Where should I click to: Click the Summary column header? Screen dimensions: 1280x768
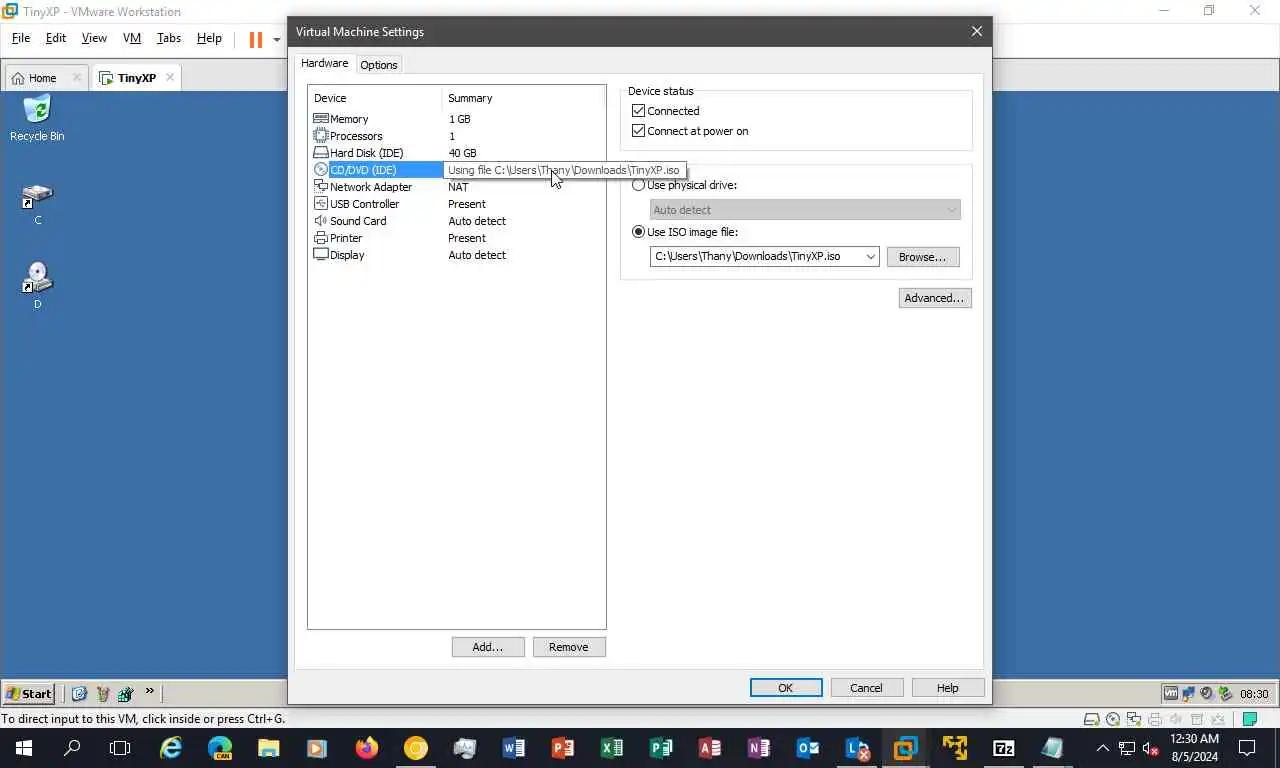524,98
